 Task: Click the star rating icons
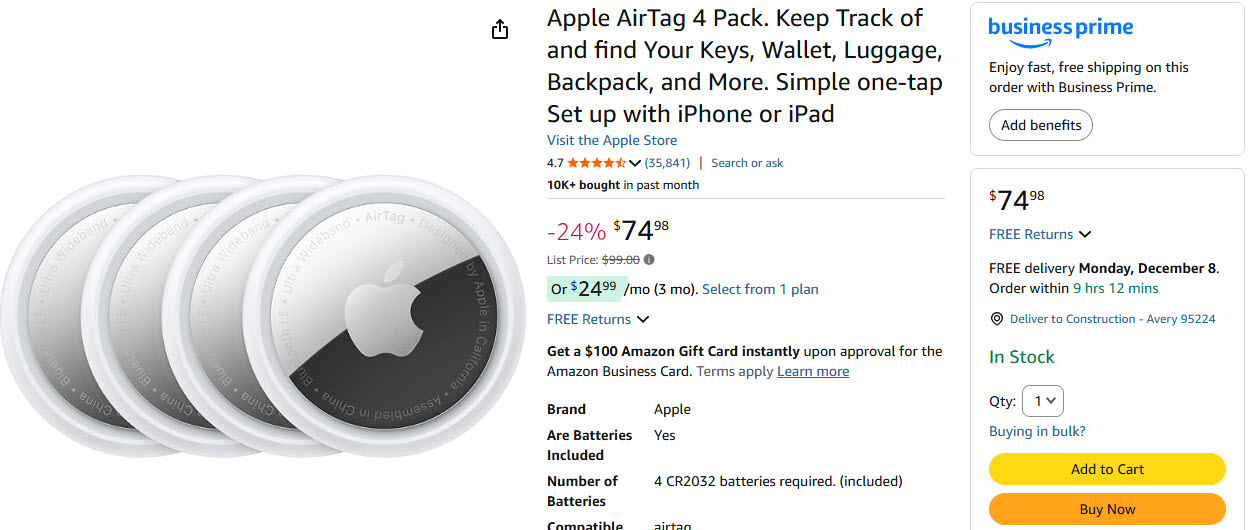coord(596,163)
